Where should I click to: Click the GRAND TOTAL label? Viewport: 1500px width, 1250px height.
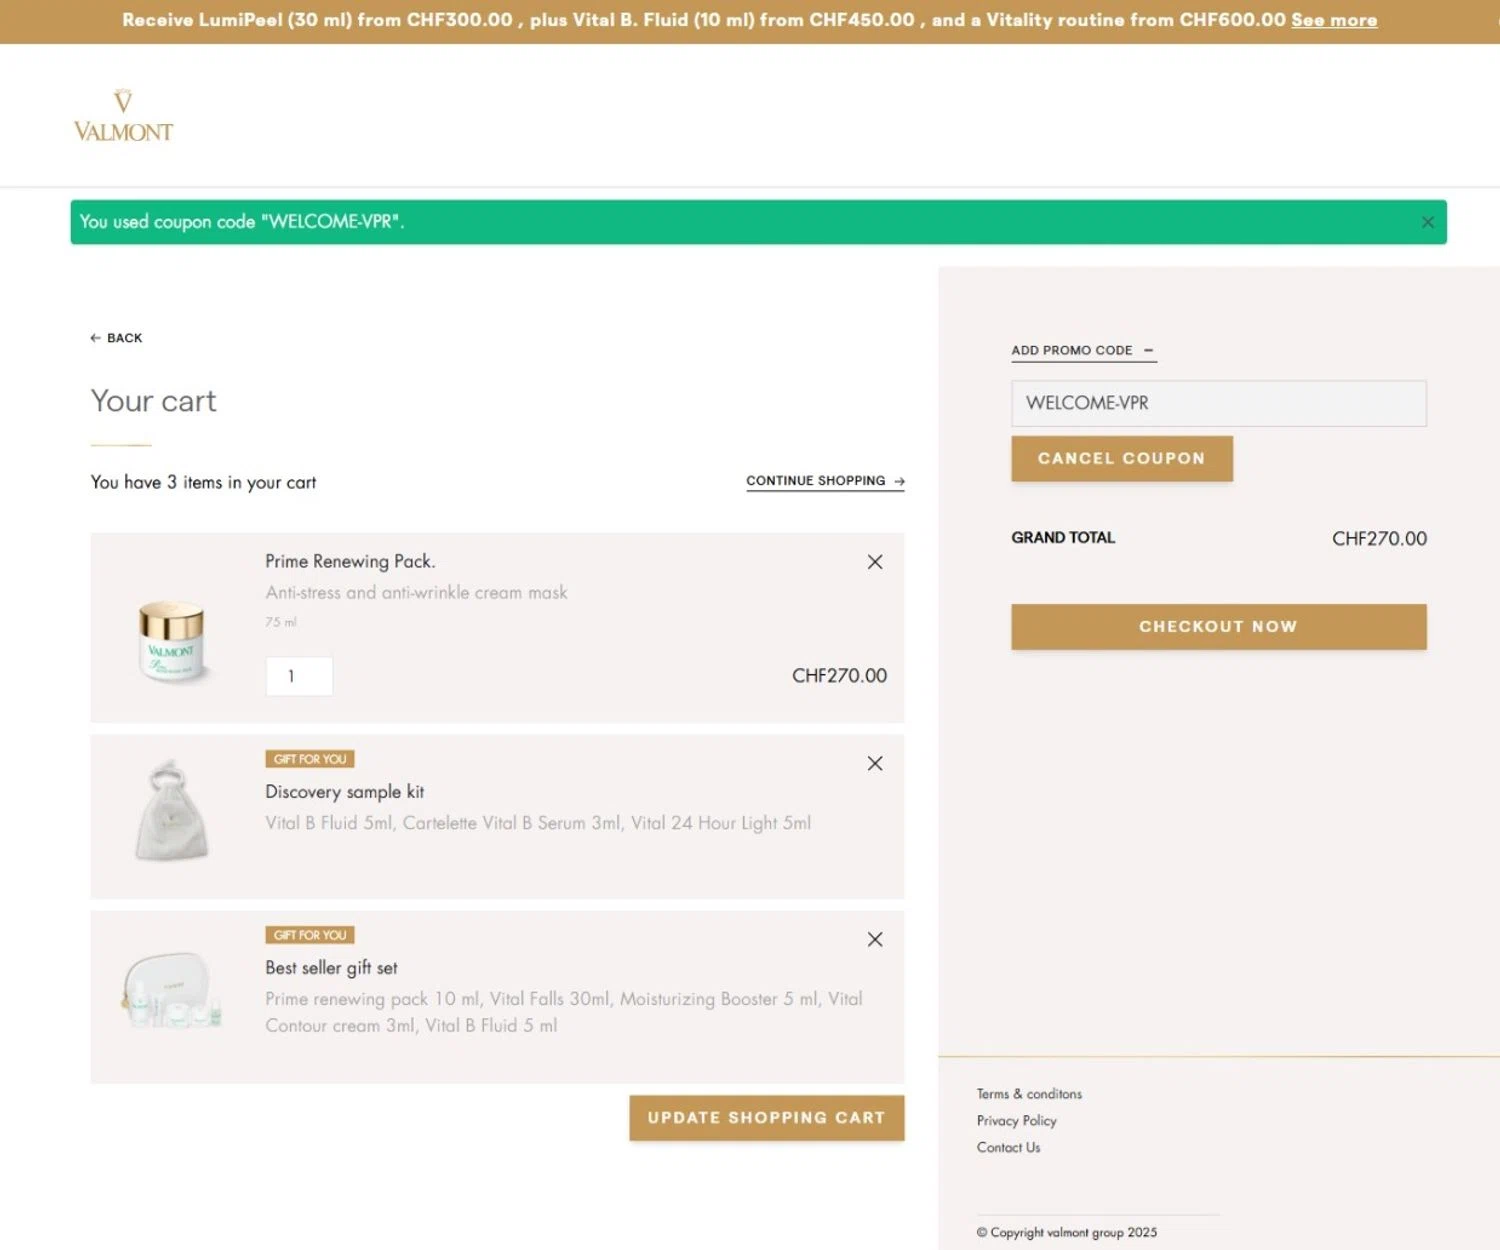tap(1063, 538)
